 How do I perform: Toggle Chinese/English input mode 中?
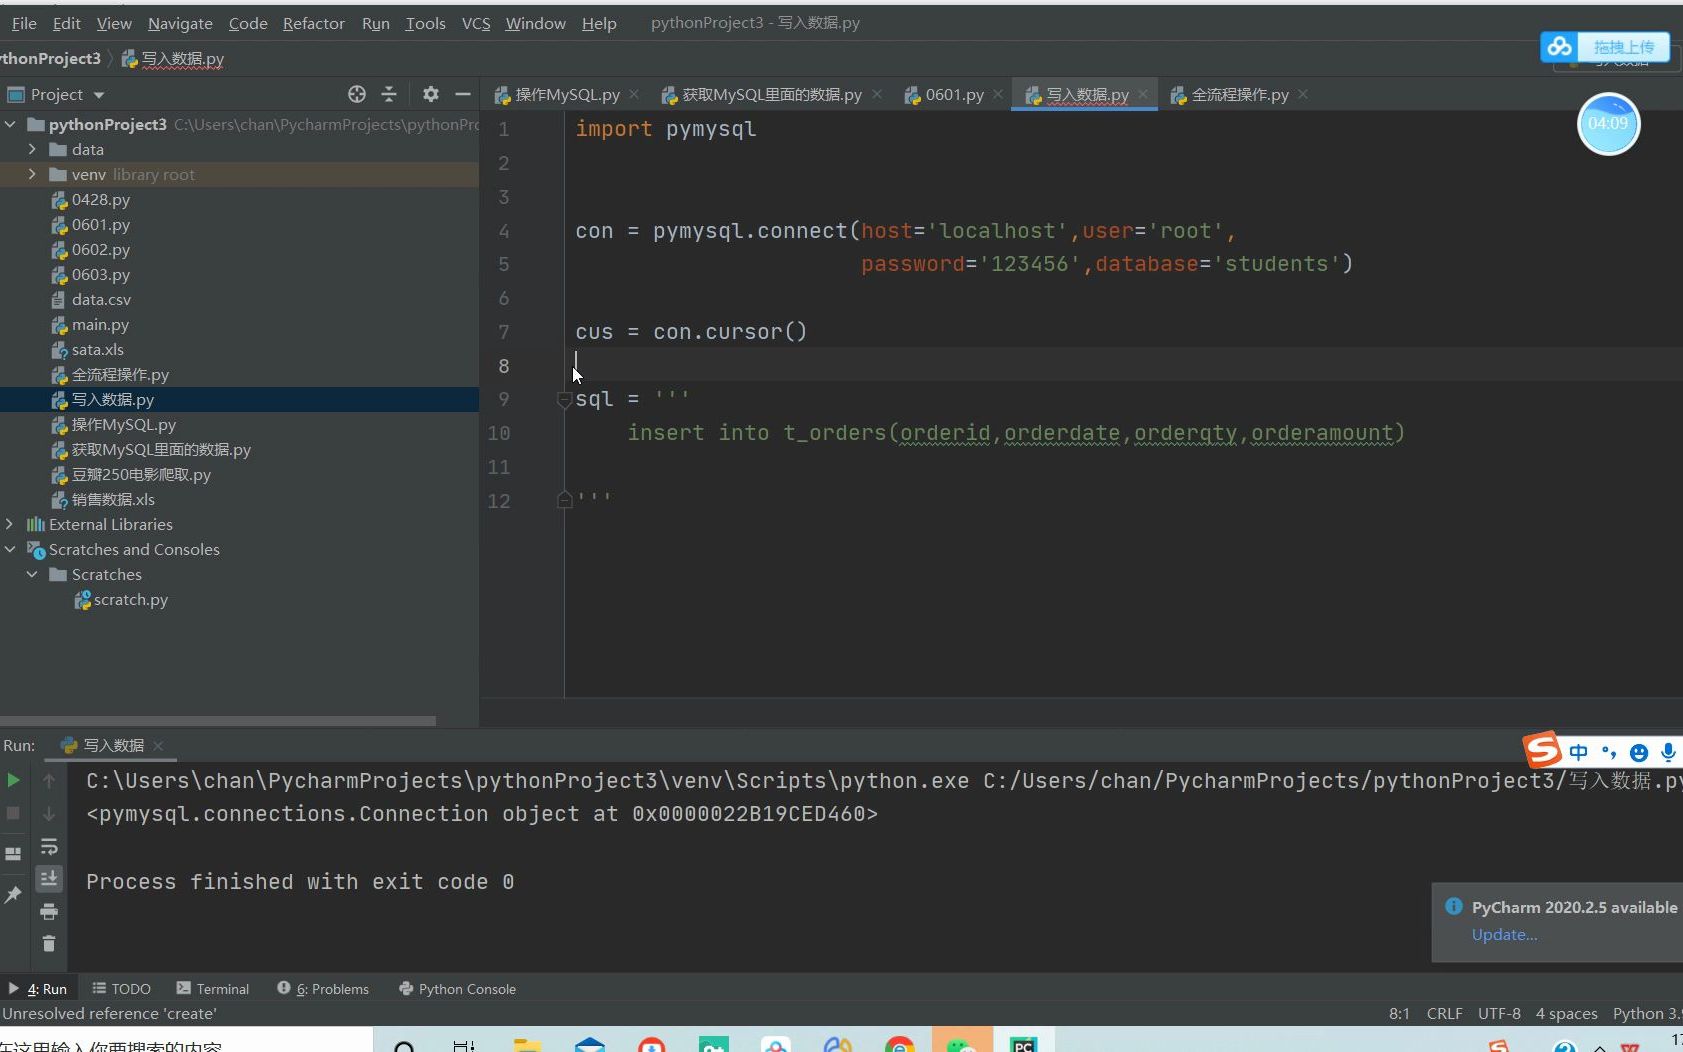(1579, 753)
